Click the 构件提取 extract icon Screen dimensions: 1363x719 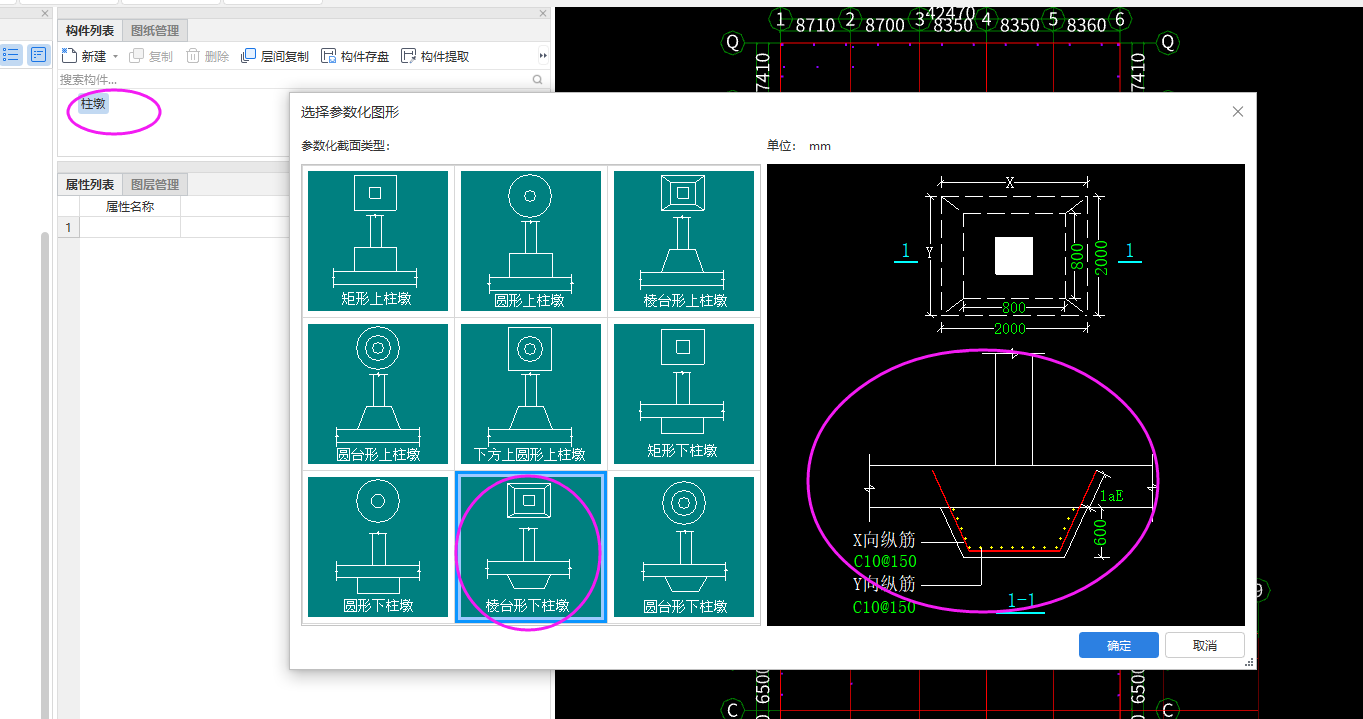tap(408, 56)
